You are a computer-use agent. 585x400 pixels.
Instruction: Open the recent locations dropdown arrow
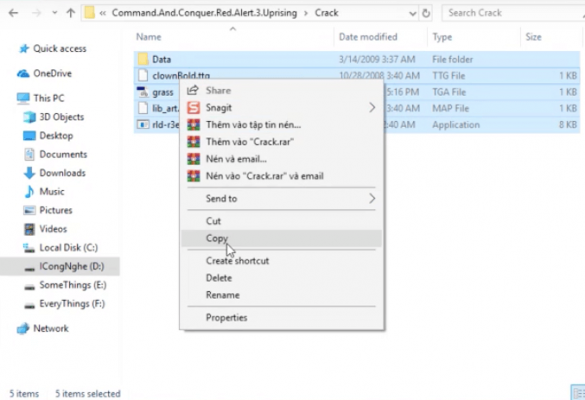click(x=55, y=13)
